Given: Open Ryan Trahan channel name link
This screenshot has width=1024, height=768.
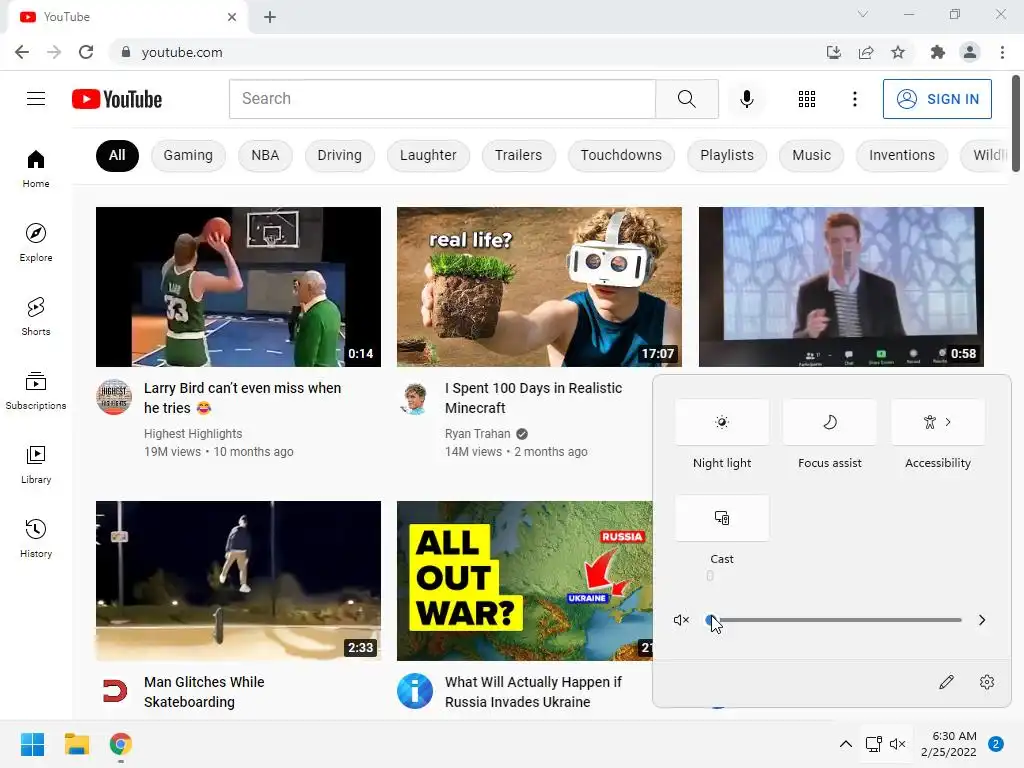Looking at the screenshot, I should [x=477, y=434].
